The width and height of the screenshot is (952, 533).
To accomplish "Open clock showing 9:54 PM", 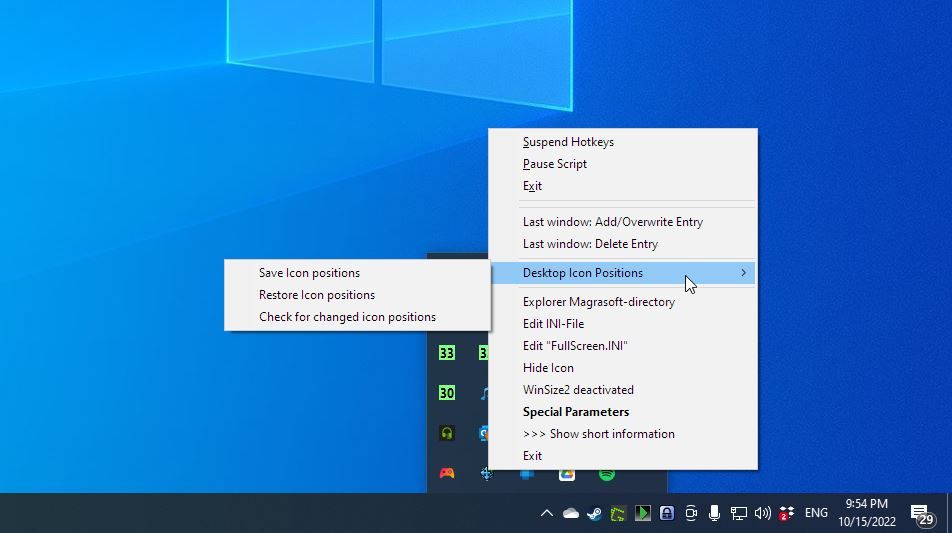I will pos(866,513).
